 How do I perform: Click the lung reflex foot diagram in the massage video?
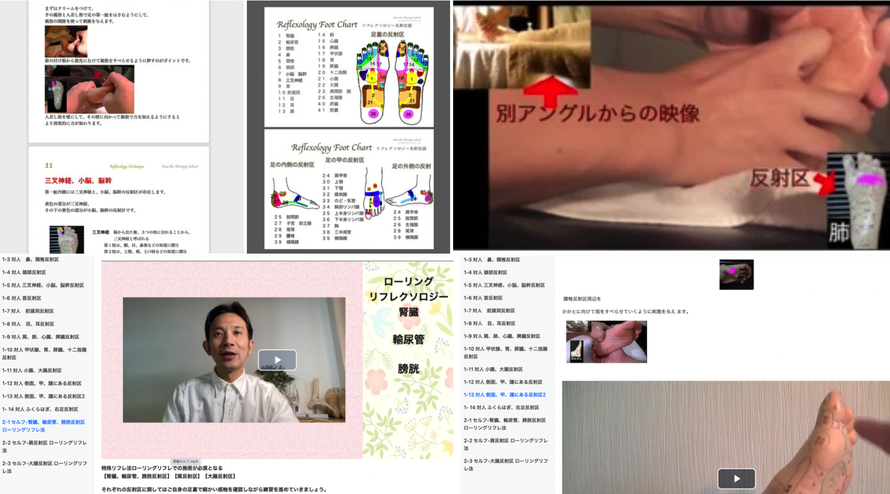858,199
